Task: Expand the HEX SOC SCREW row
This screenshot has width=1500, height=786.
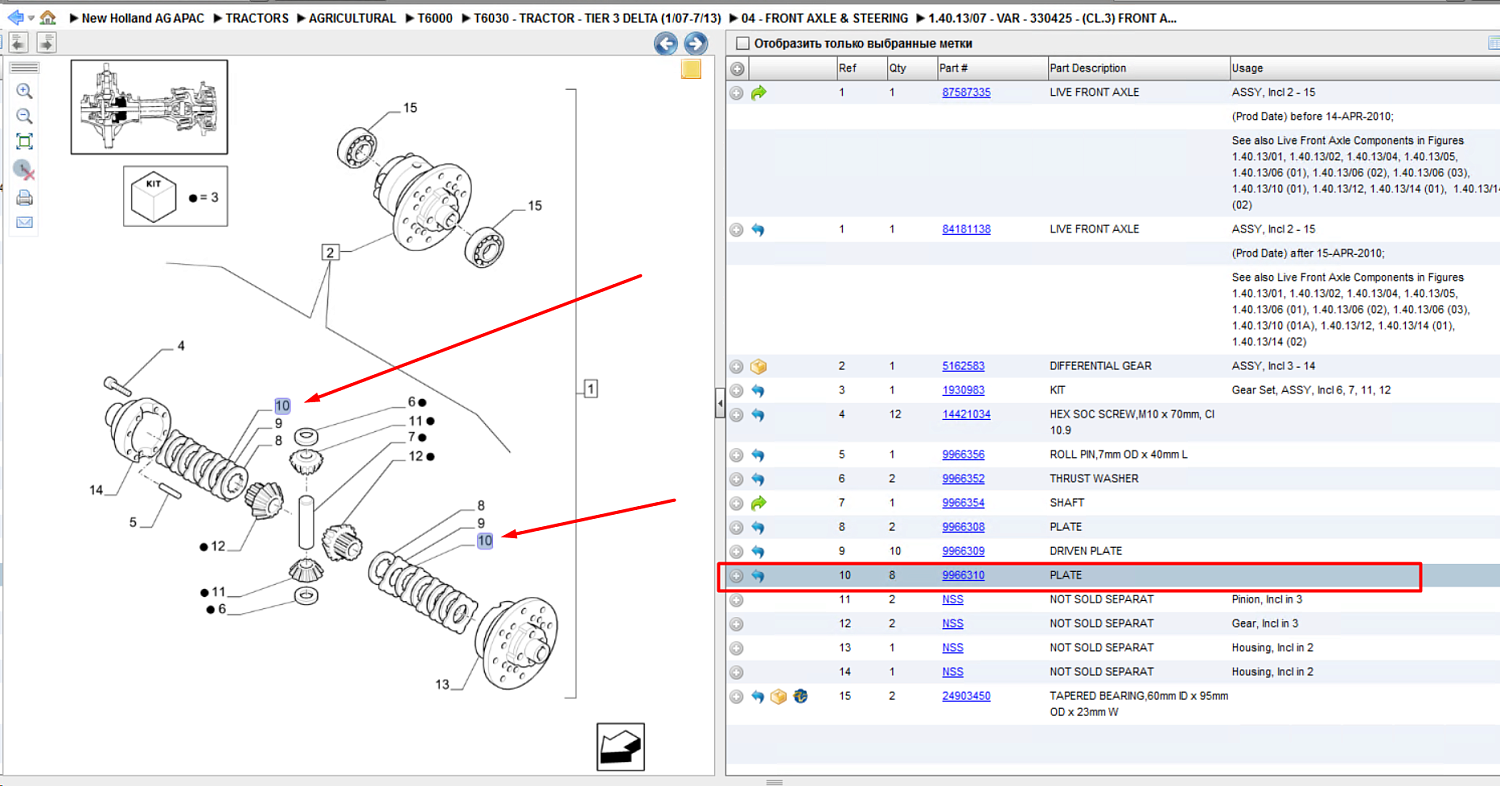Action: pos(737,415)
